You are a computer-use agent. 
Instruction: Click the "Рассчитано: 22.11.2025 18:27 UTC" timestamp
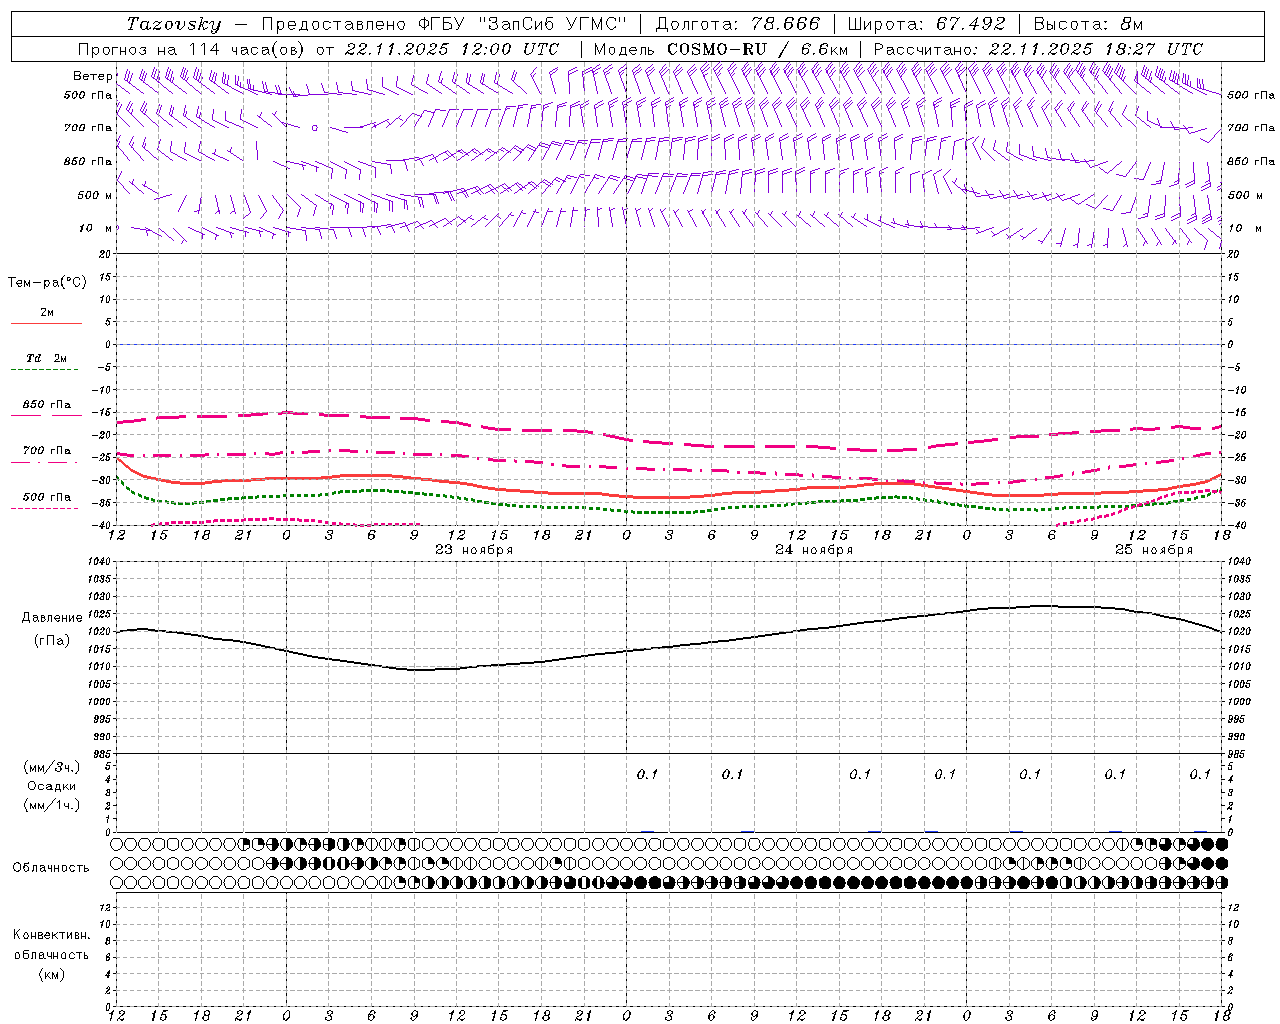pos(1038,49)
